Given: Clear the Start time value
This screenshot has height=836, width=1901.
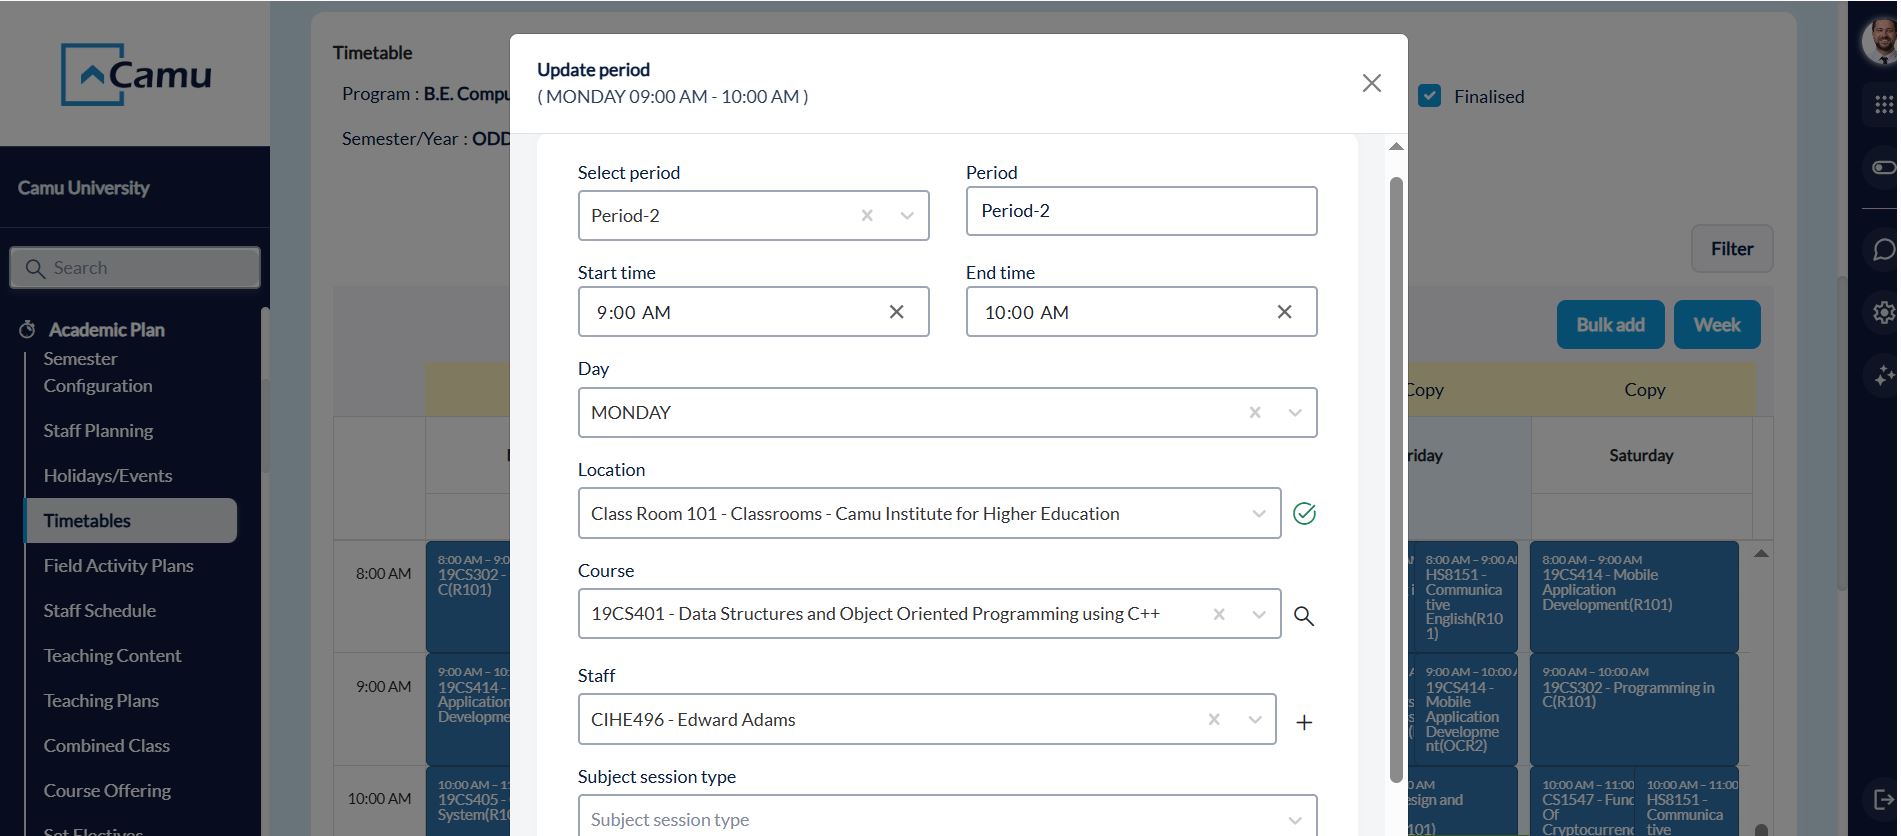Looking at the screenshot, I should pos(896,312).
